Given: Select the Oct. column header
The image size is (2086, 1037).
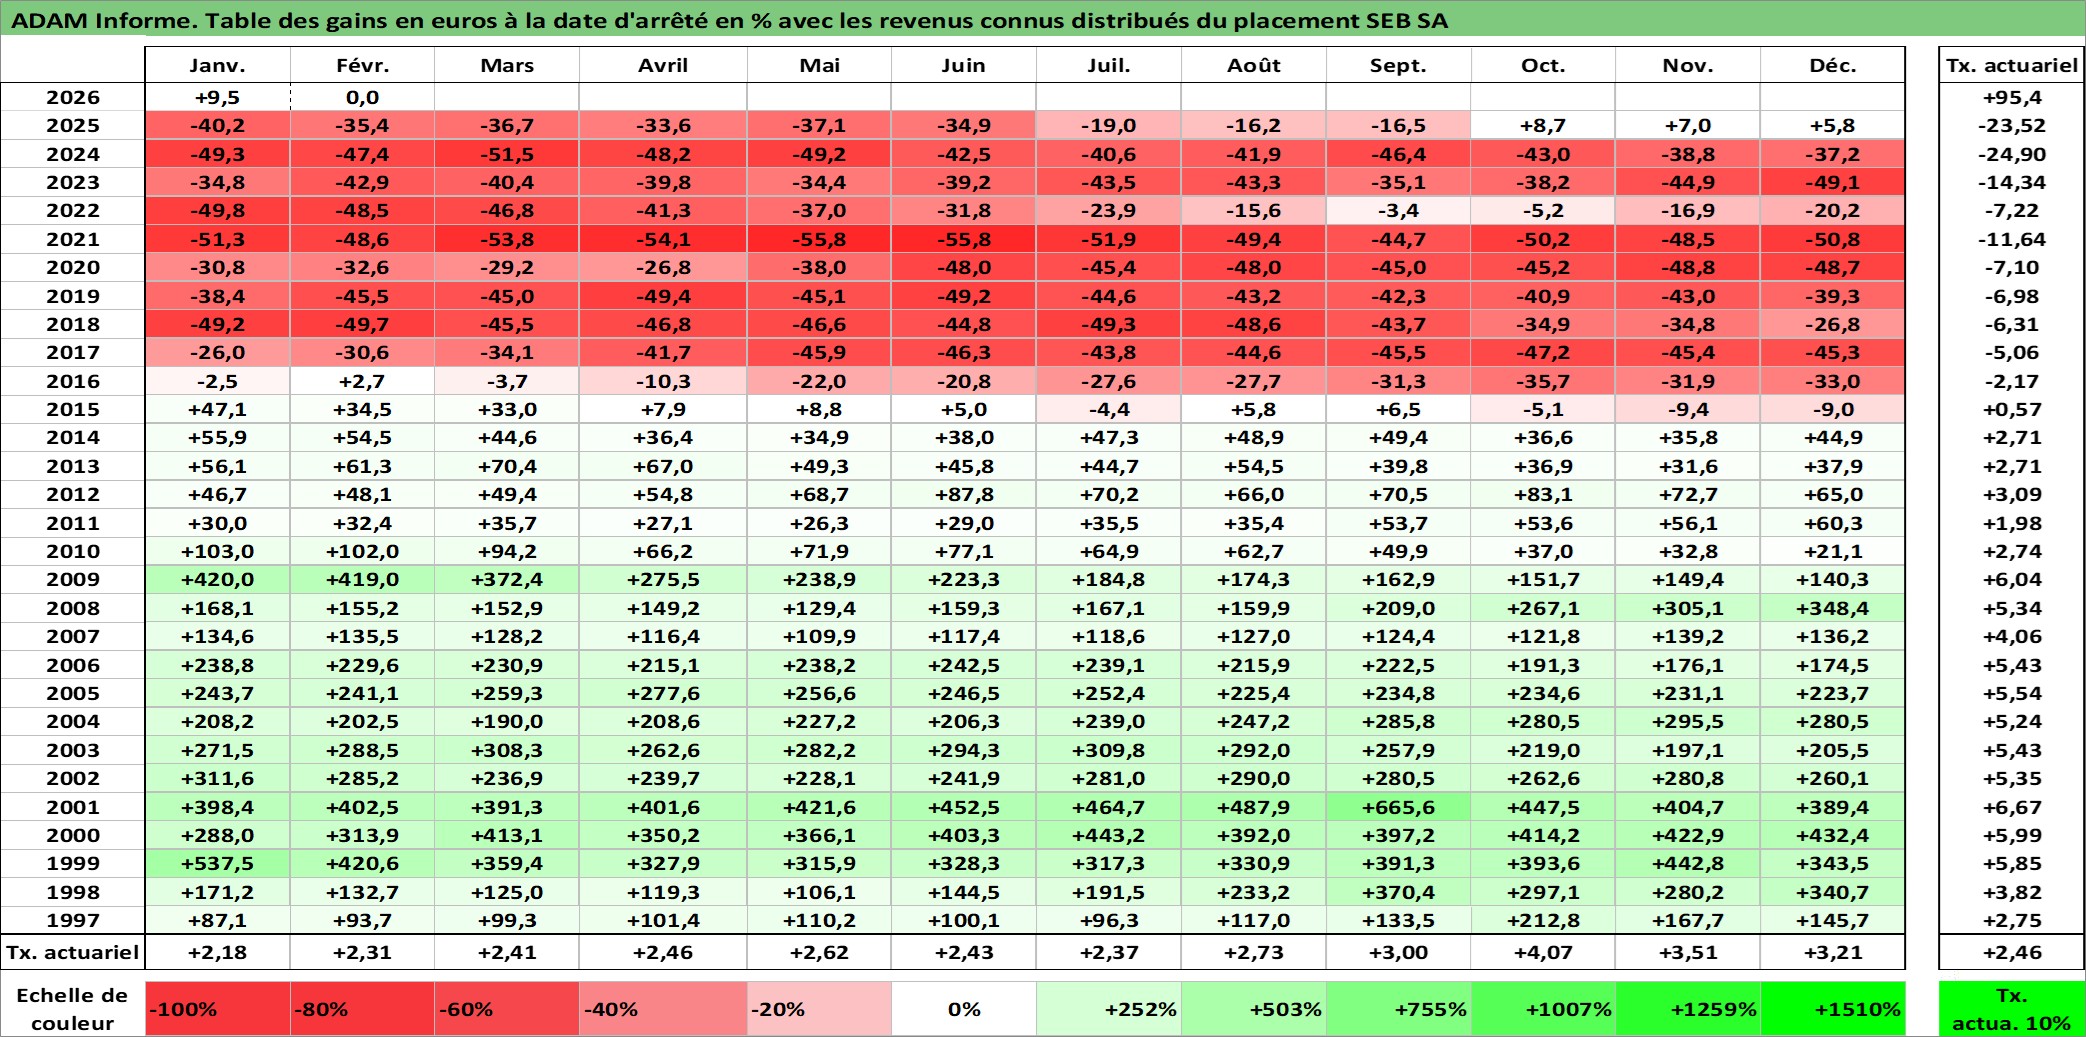Looking at the screenshot, I should 1543,65.
